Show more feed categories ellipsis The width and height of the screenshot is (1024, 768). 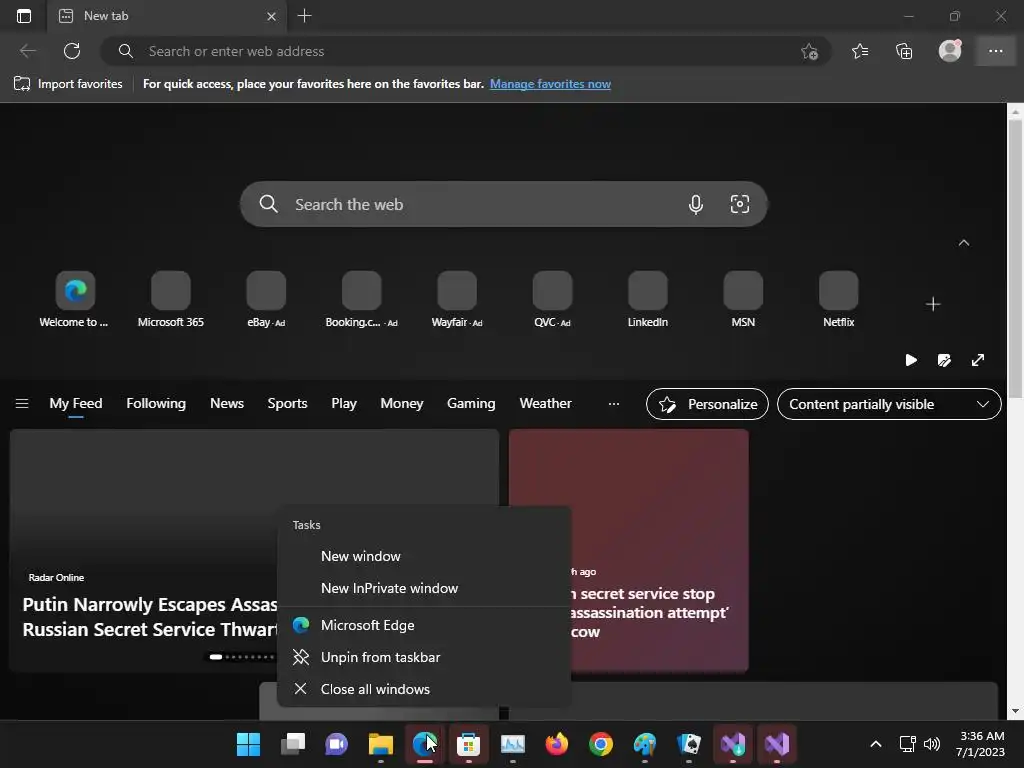point(613,404)
